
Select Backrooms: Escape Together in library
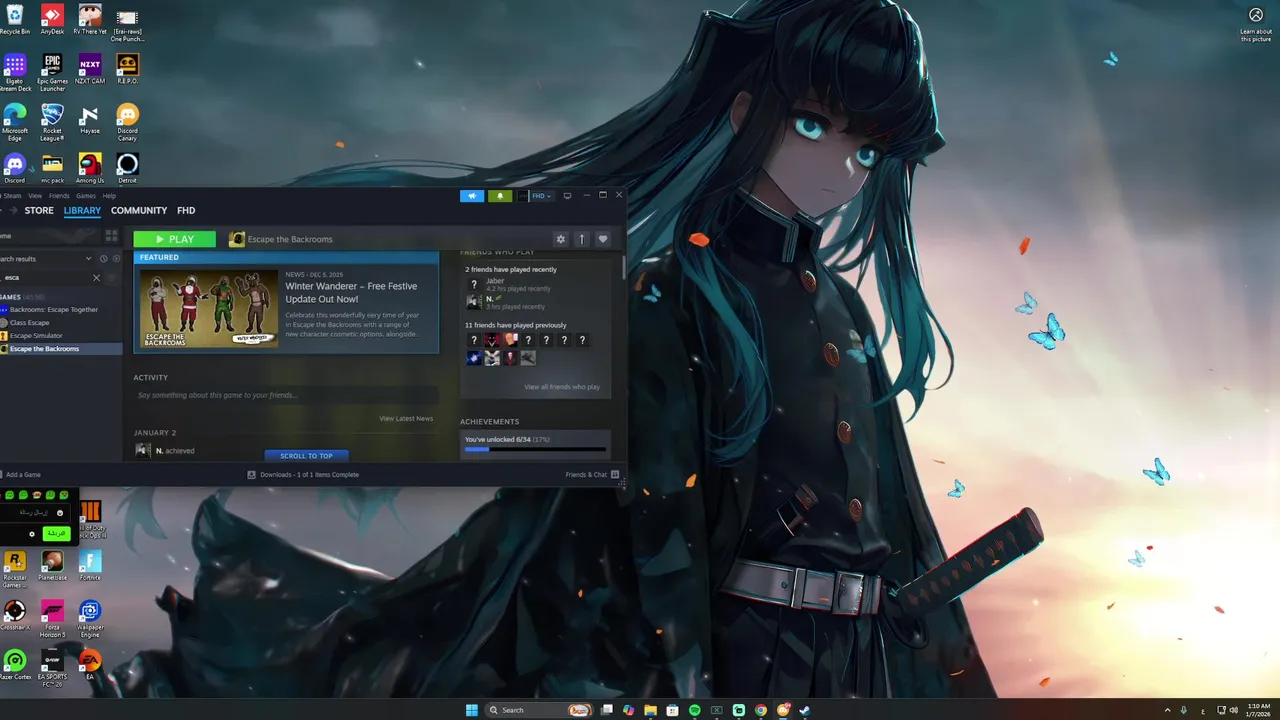tap(54, 310)
